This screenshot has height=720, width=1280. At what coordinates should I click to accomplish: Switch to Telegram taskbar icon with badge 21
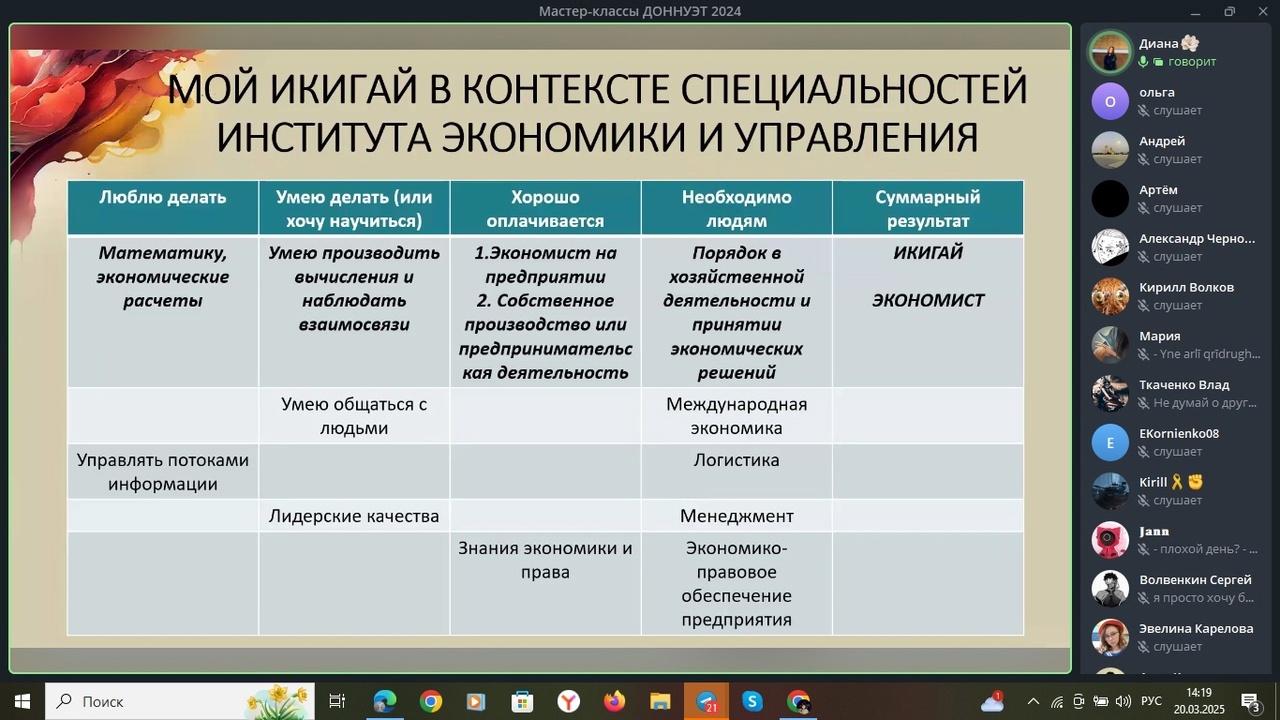point(706,701)
